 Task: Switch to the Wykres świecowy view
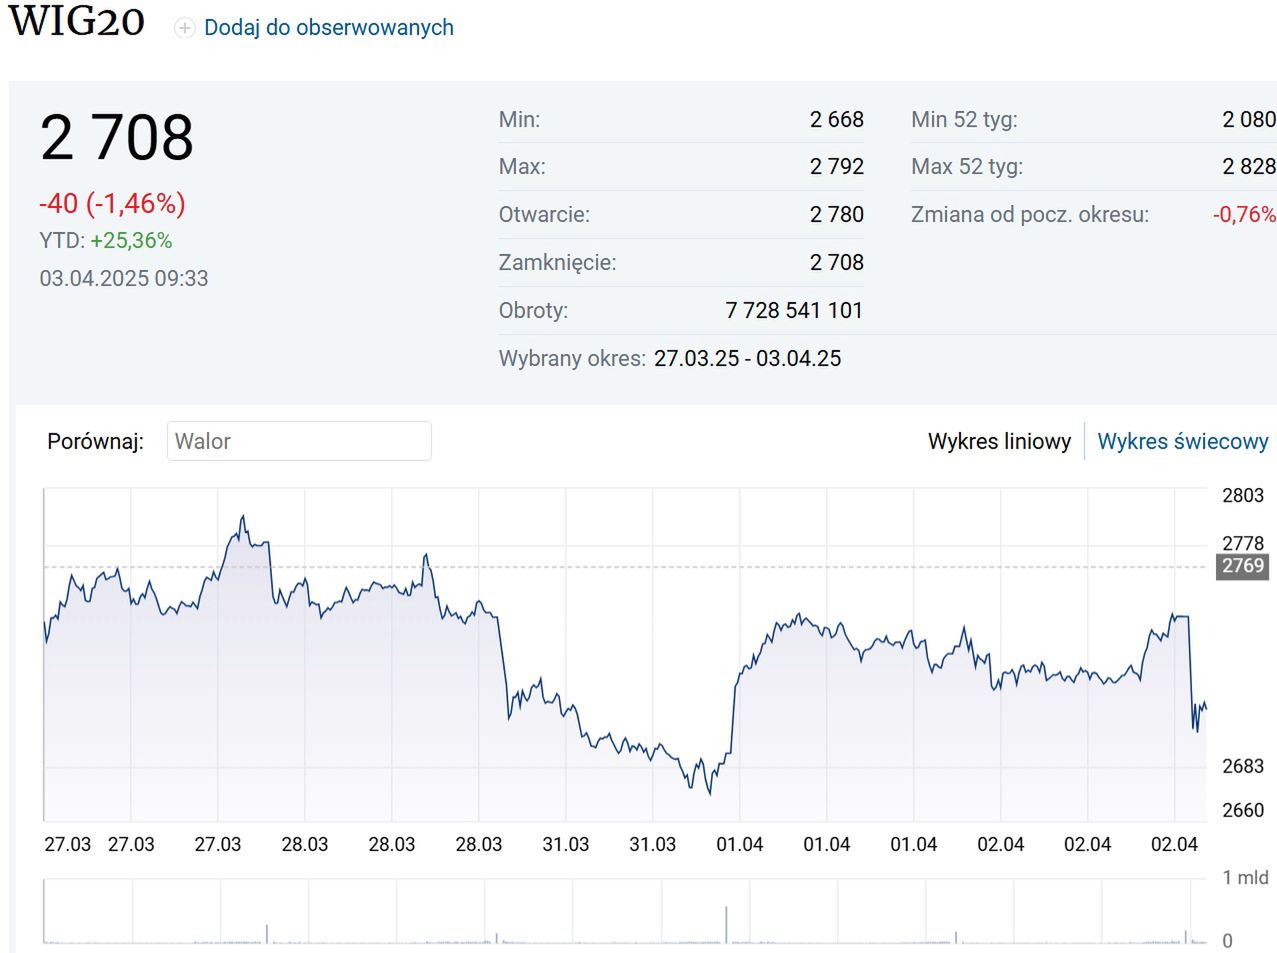coord(1182,441)
